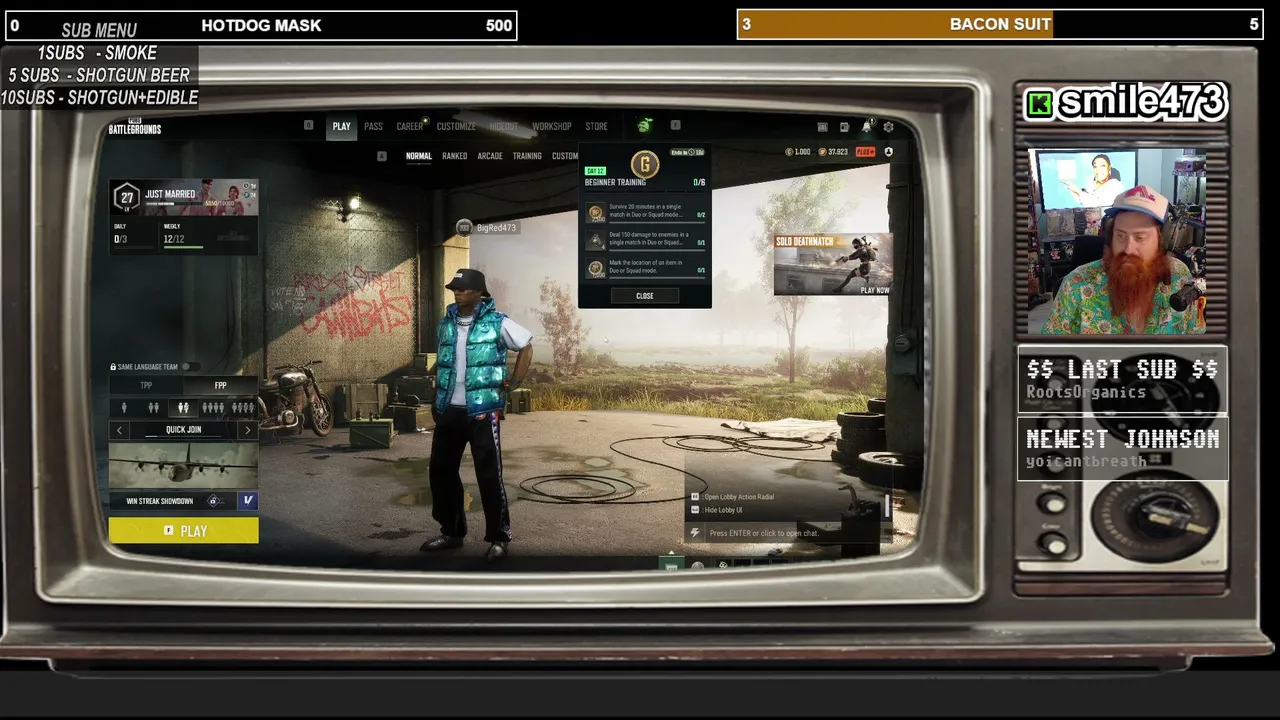
Task: Open the HIDEOUT tab
Action: click(504, 127)
